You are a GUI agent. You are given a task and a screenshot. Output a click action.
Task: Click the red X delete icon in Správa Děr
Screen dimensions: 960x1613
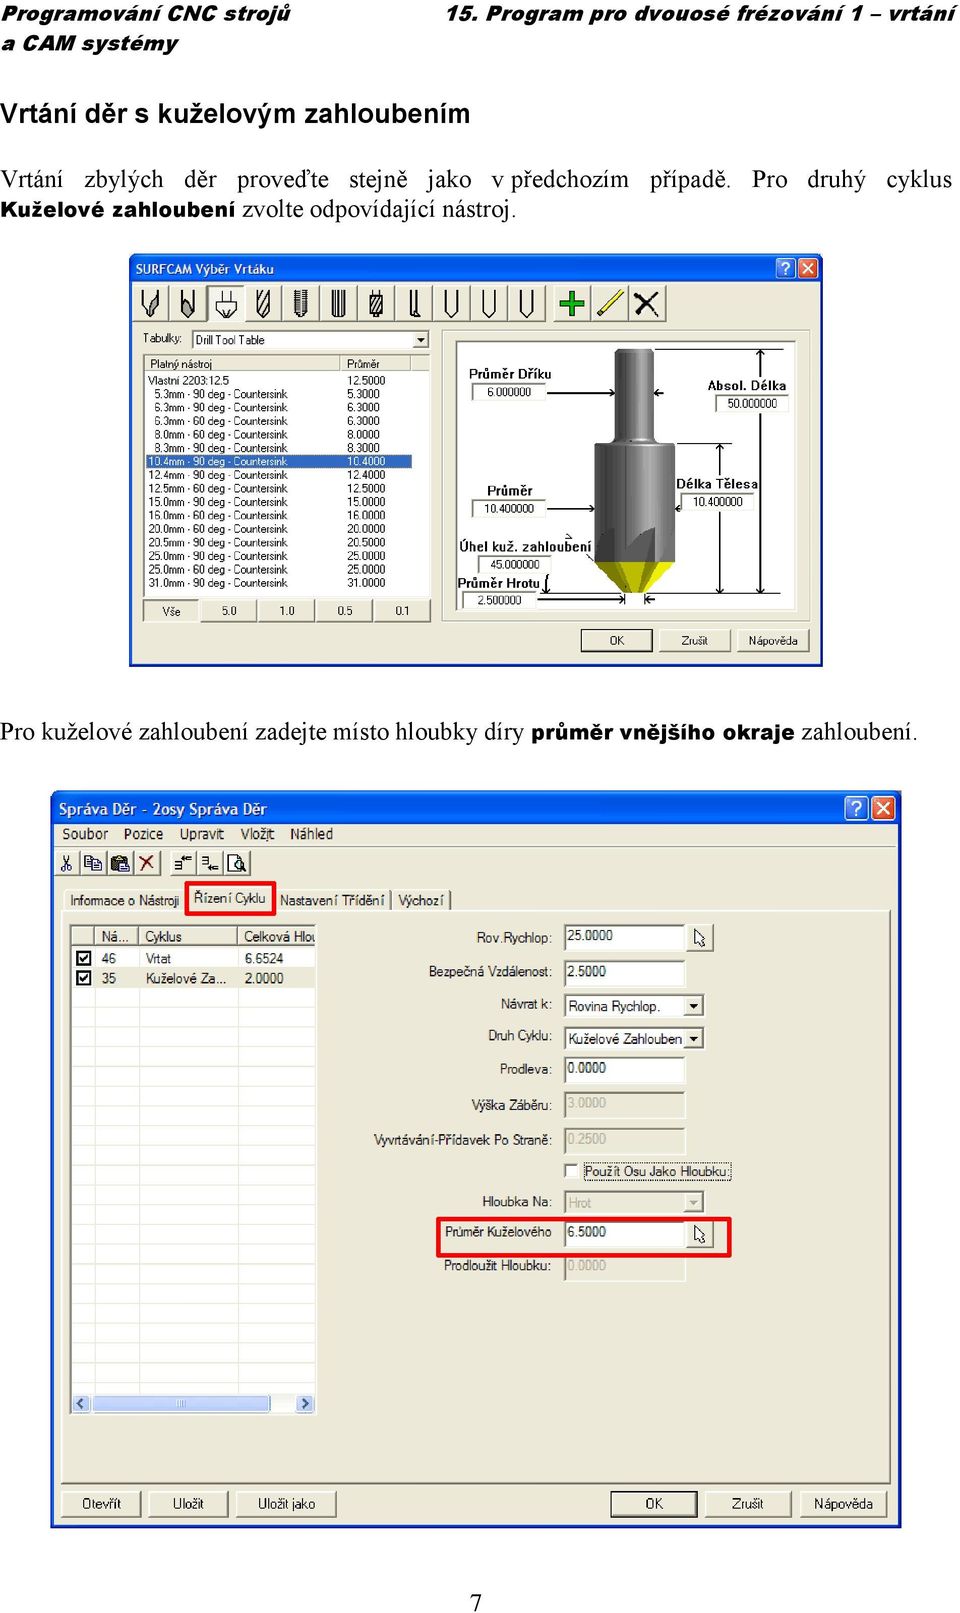coord(147,863)
